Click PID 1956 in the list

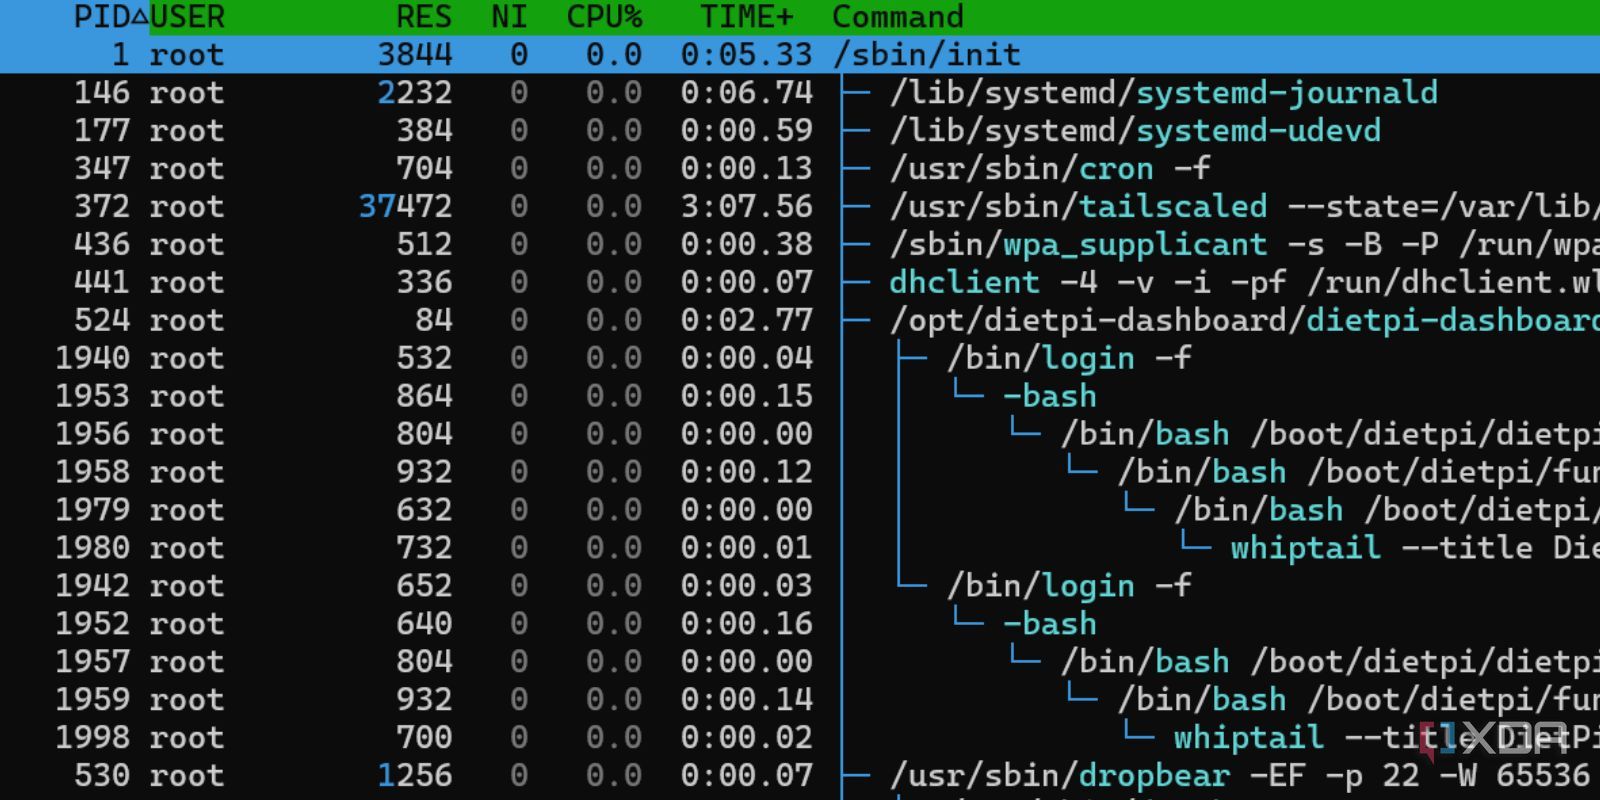tap(92, 434)
